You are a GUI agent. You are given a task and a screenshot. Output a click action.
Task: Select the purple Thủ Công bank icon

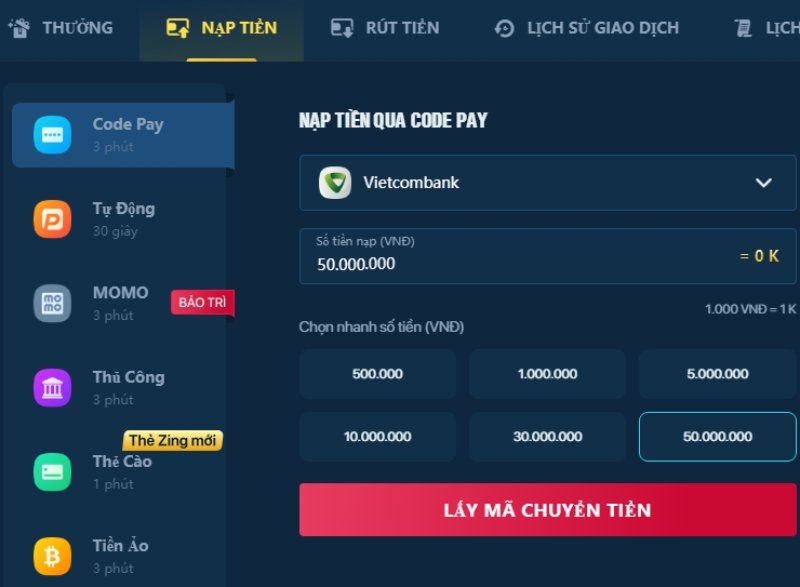point(52,388)
